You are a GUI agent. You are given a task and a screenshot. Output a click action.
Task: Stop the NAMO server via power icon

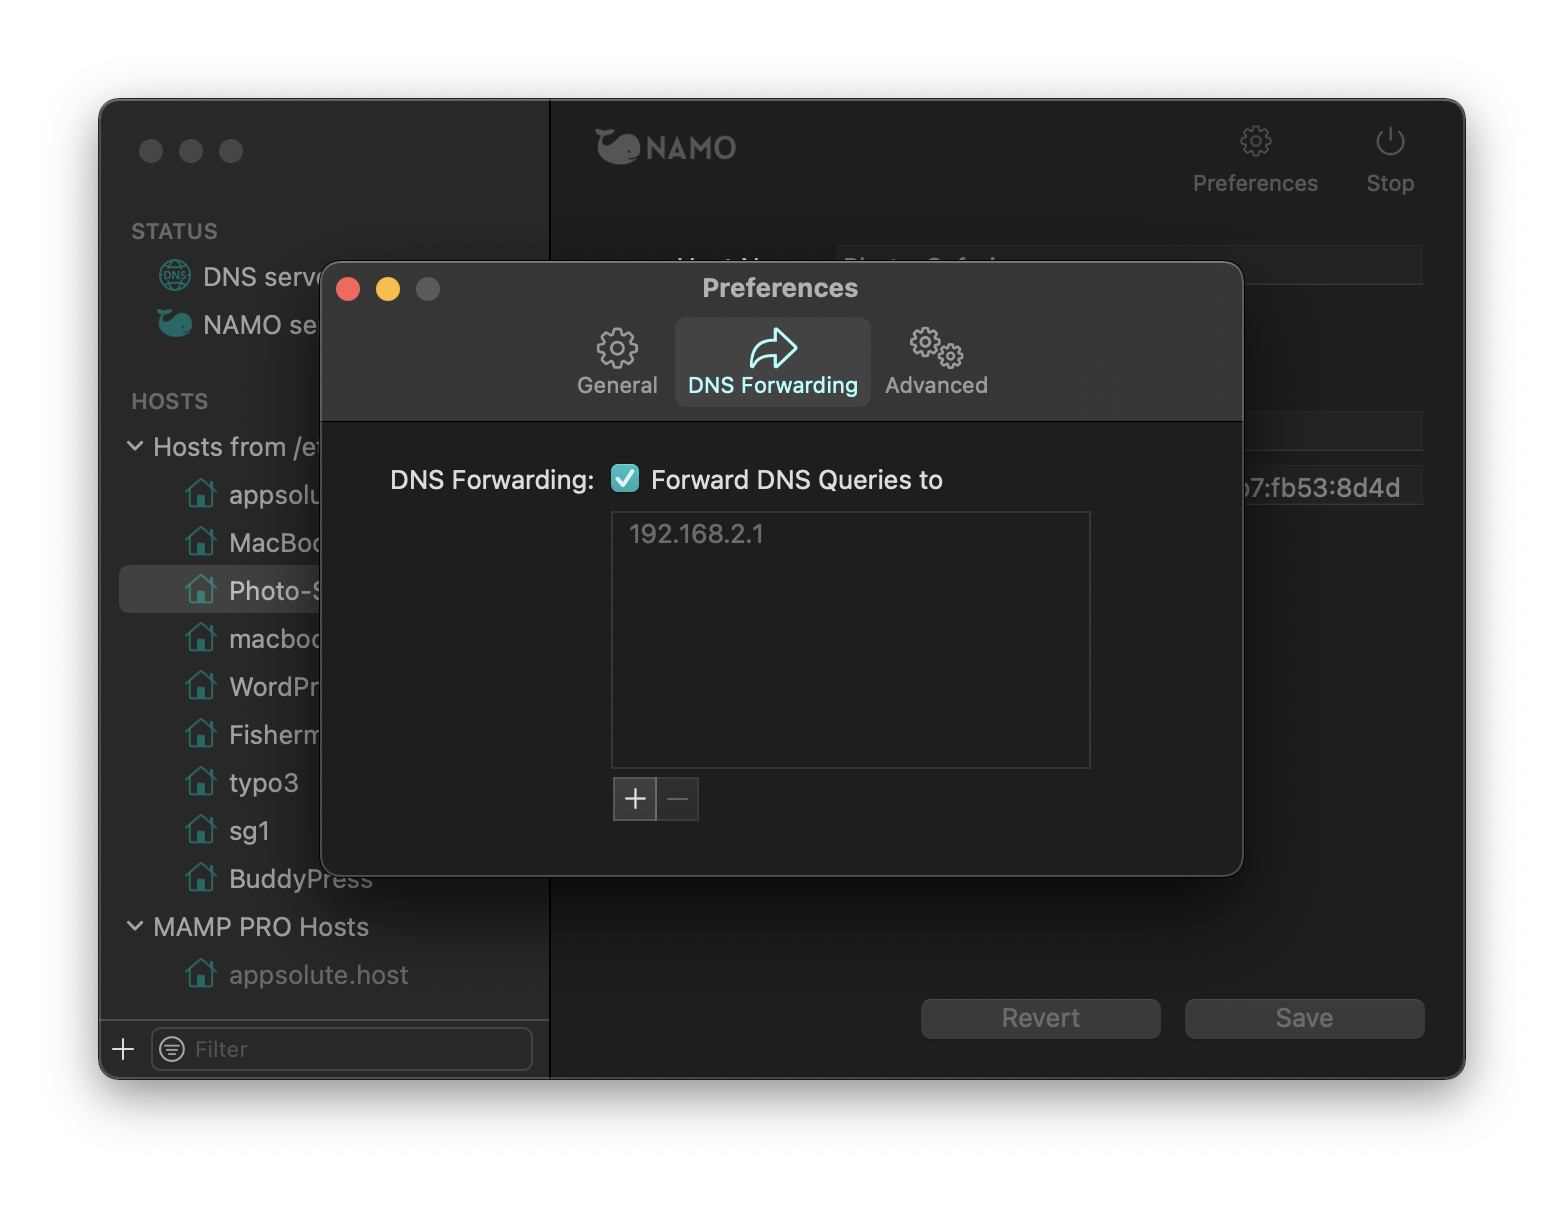click(x=1390, y=160)
